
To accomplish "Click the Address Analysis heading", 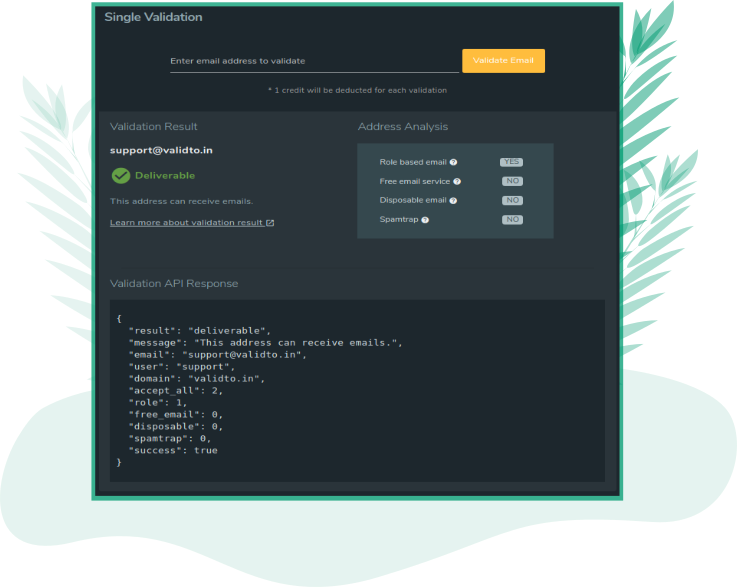I will [403, 126].
